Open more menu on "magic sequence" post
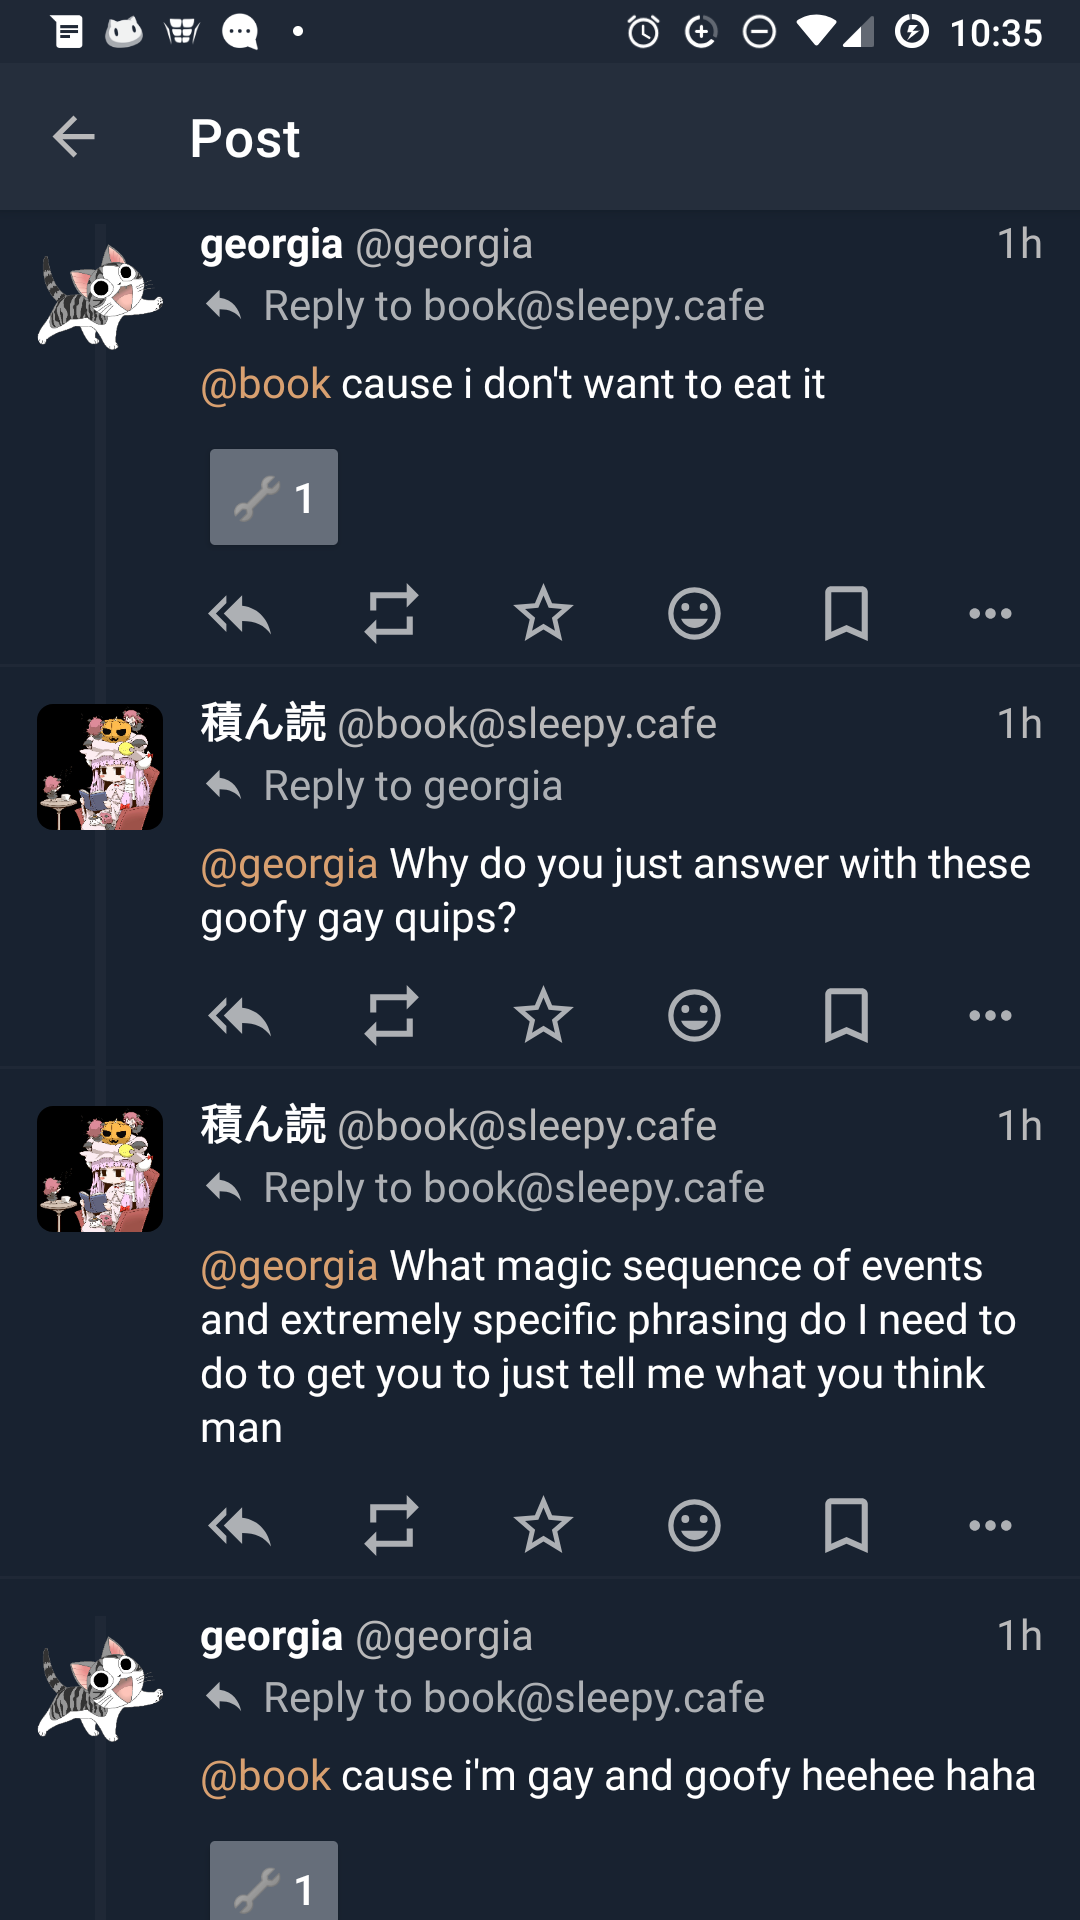Screen dimensions: 1080x1920 pyautogui.click(x=990, y=1526)
